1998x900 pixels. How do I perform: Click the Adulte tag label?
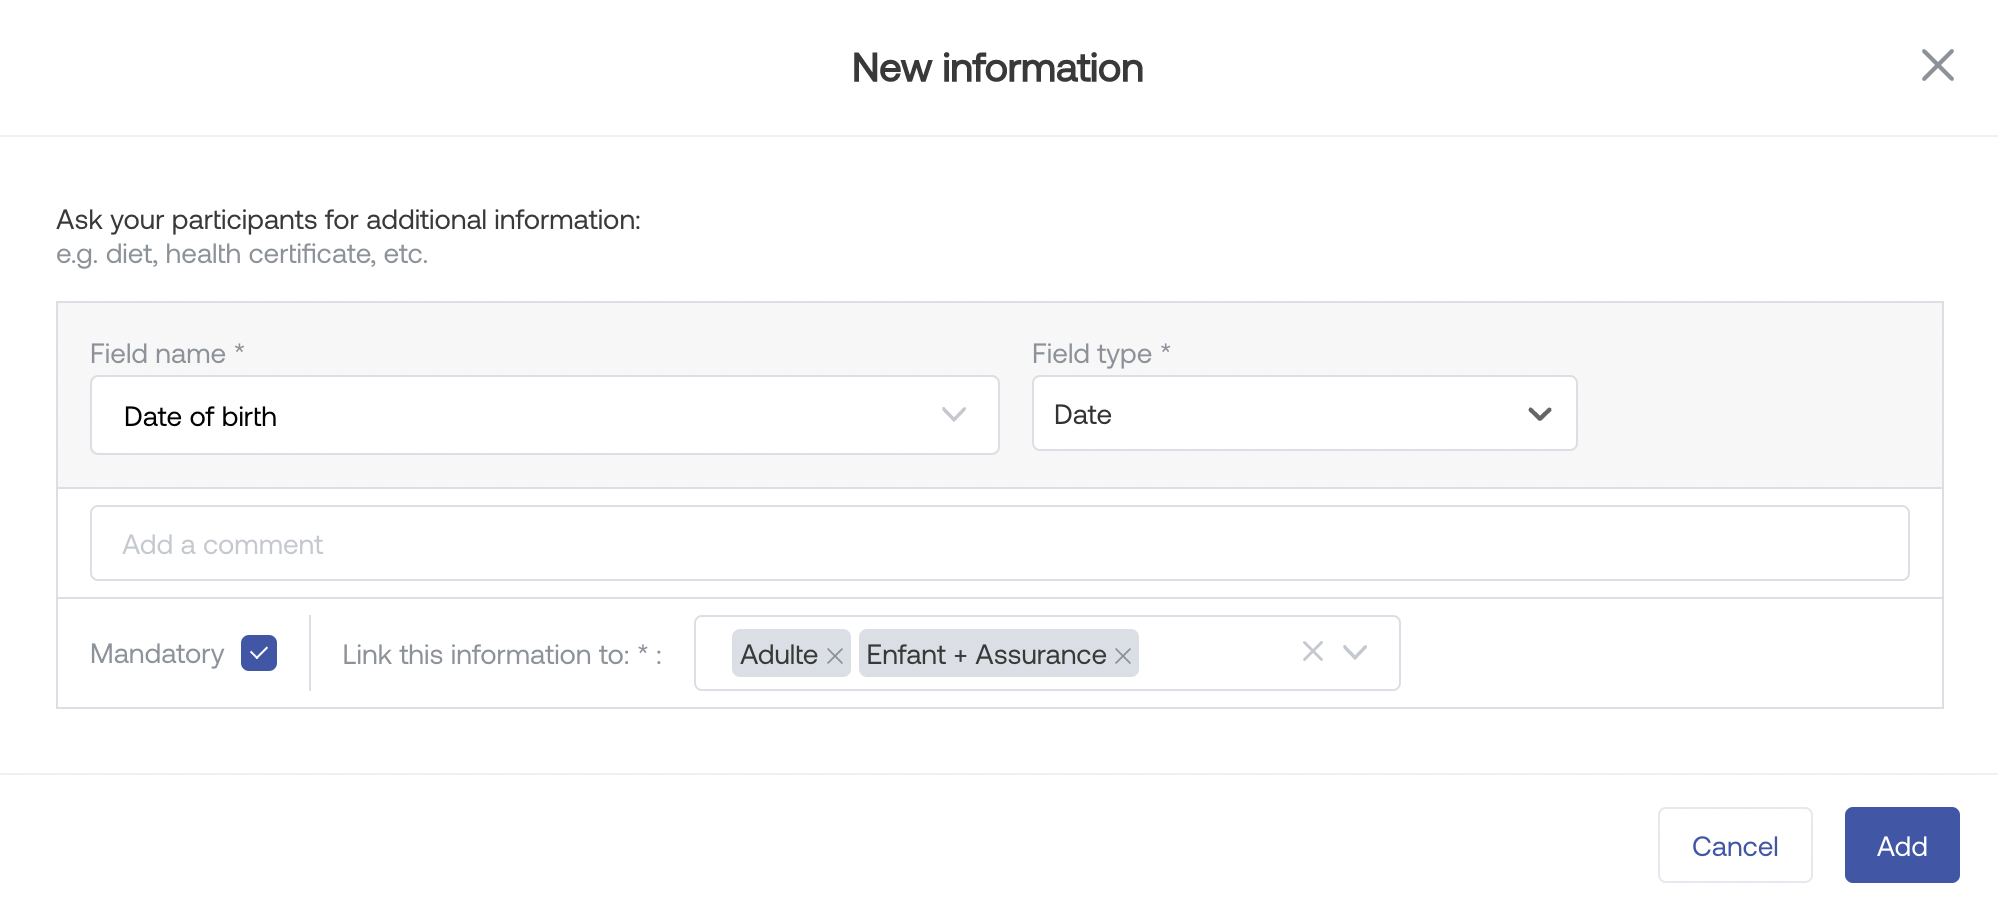click(778, 655)
